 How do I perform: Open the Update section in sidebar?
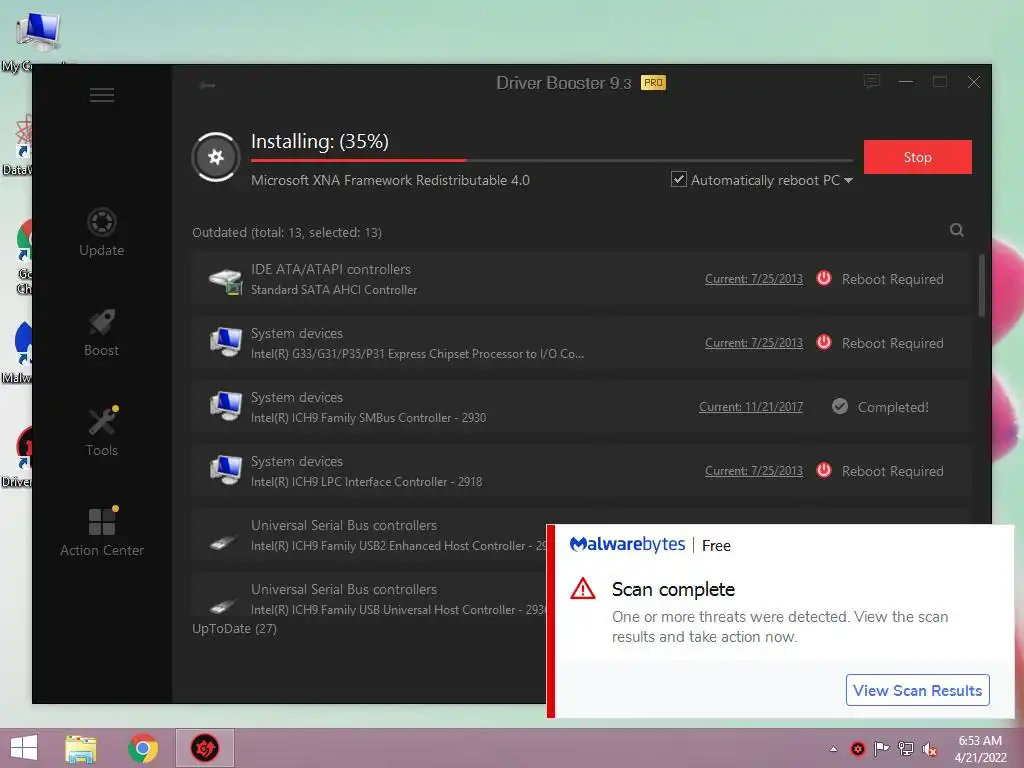point(101,232)
